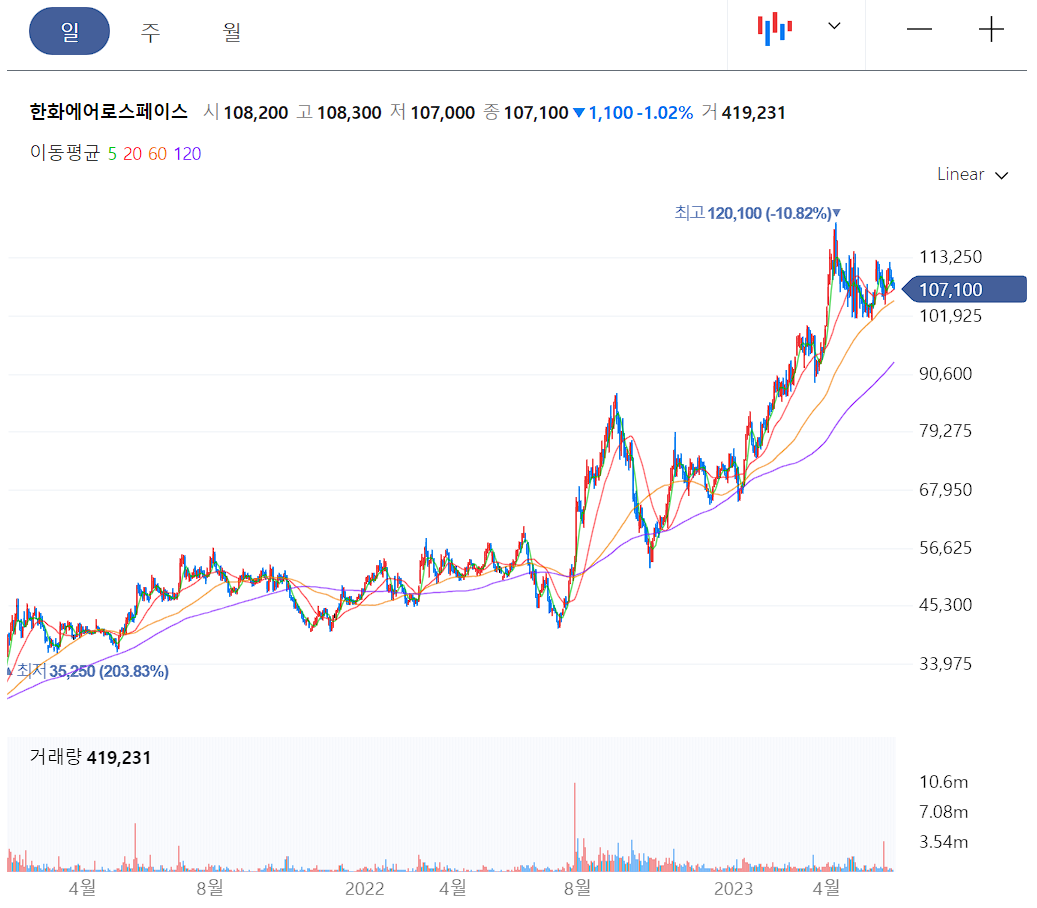Open the Linear scale dropdown

coord(972,175)
